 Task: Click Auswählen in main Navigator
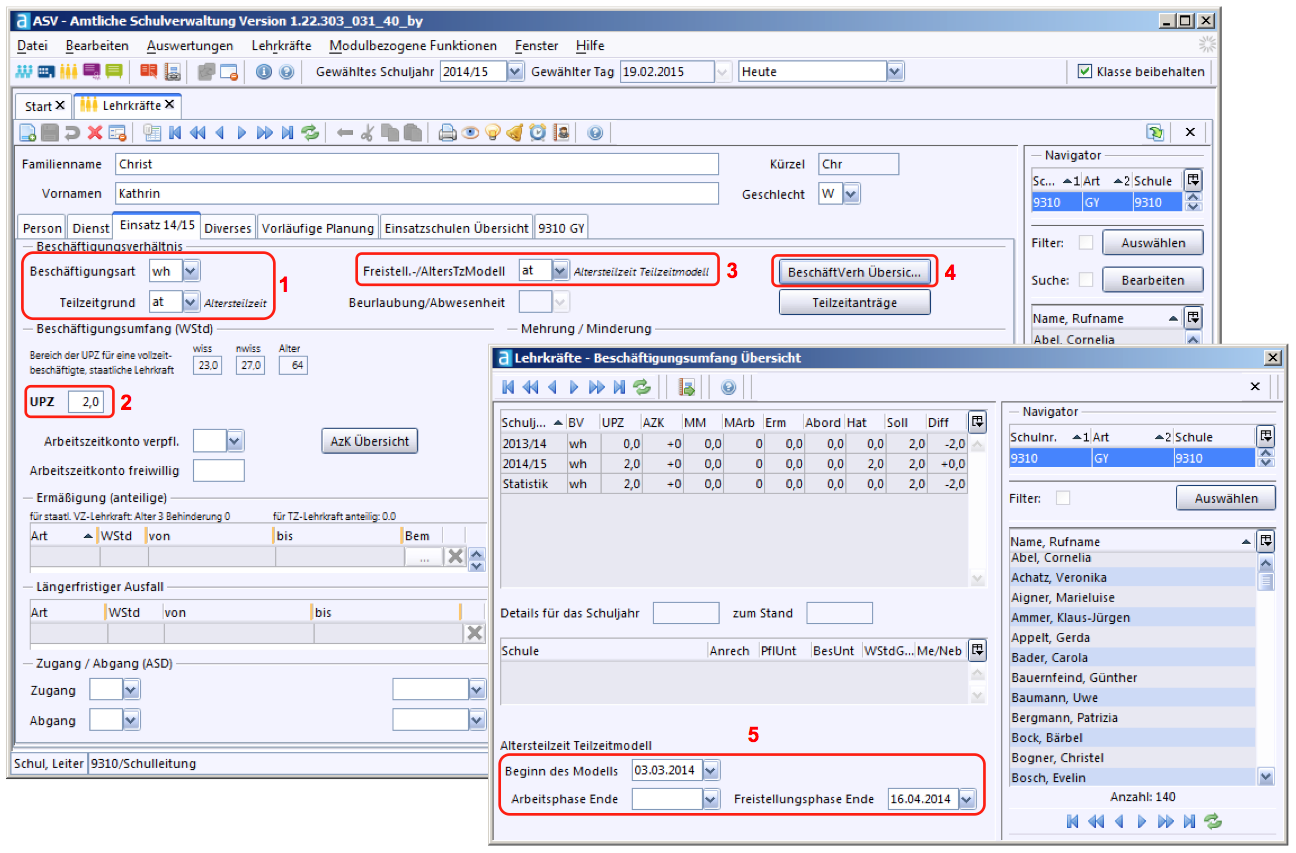pyautogui.click(x=1153, y=243)
